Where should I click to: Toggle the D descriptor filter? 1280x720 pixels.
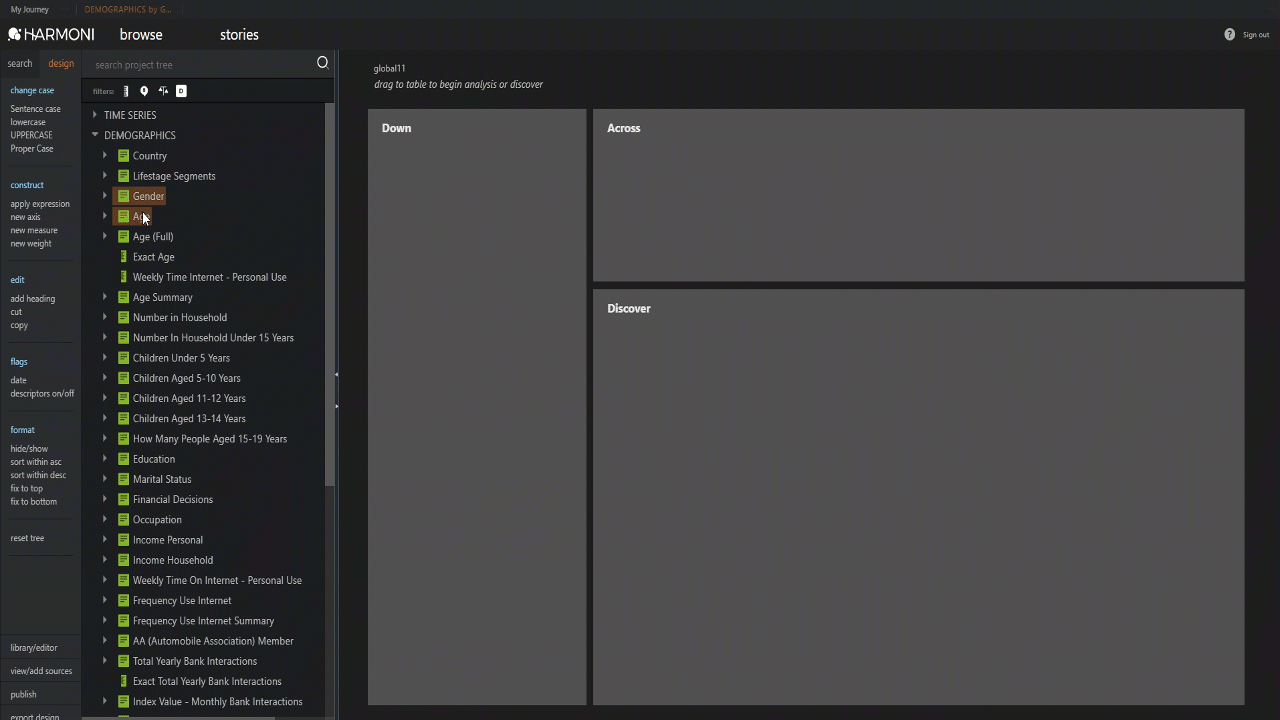click(181, 91)
